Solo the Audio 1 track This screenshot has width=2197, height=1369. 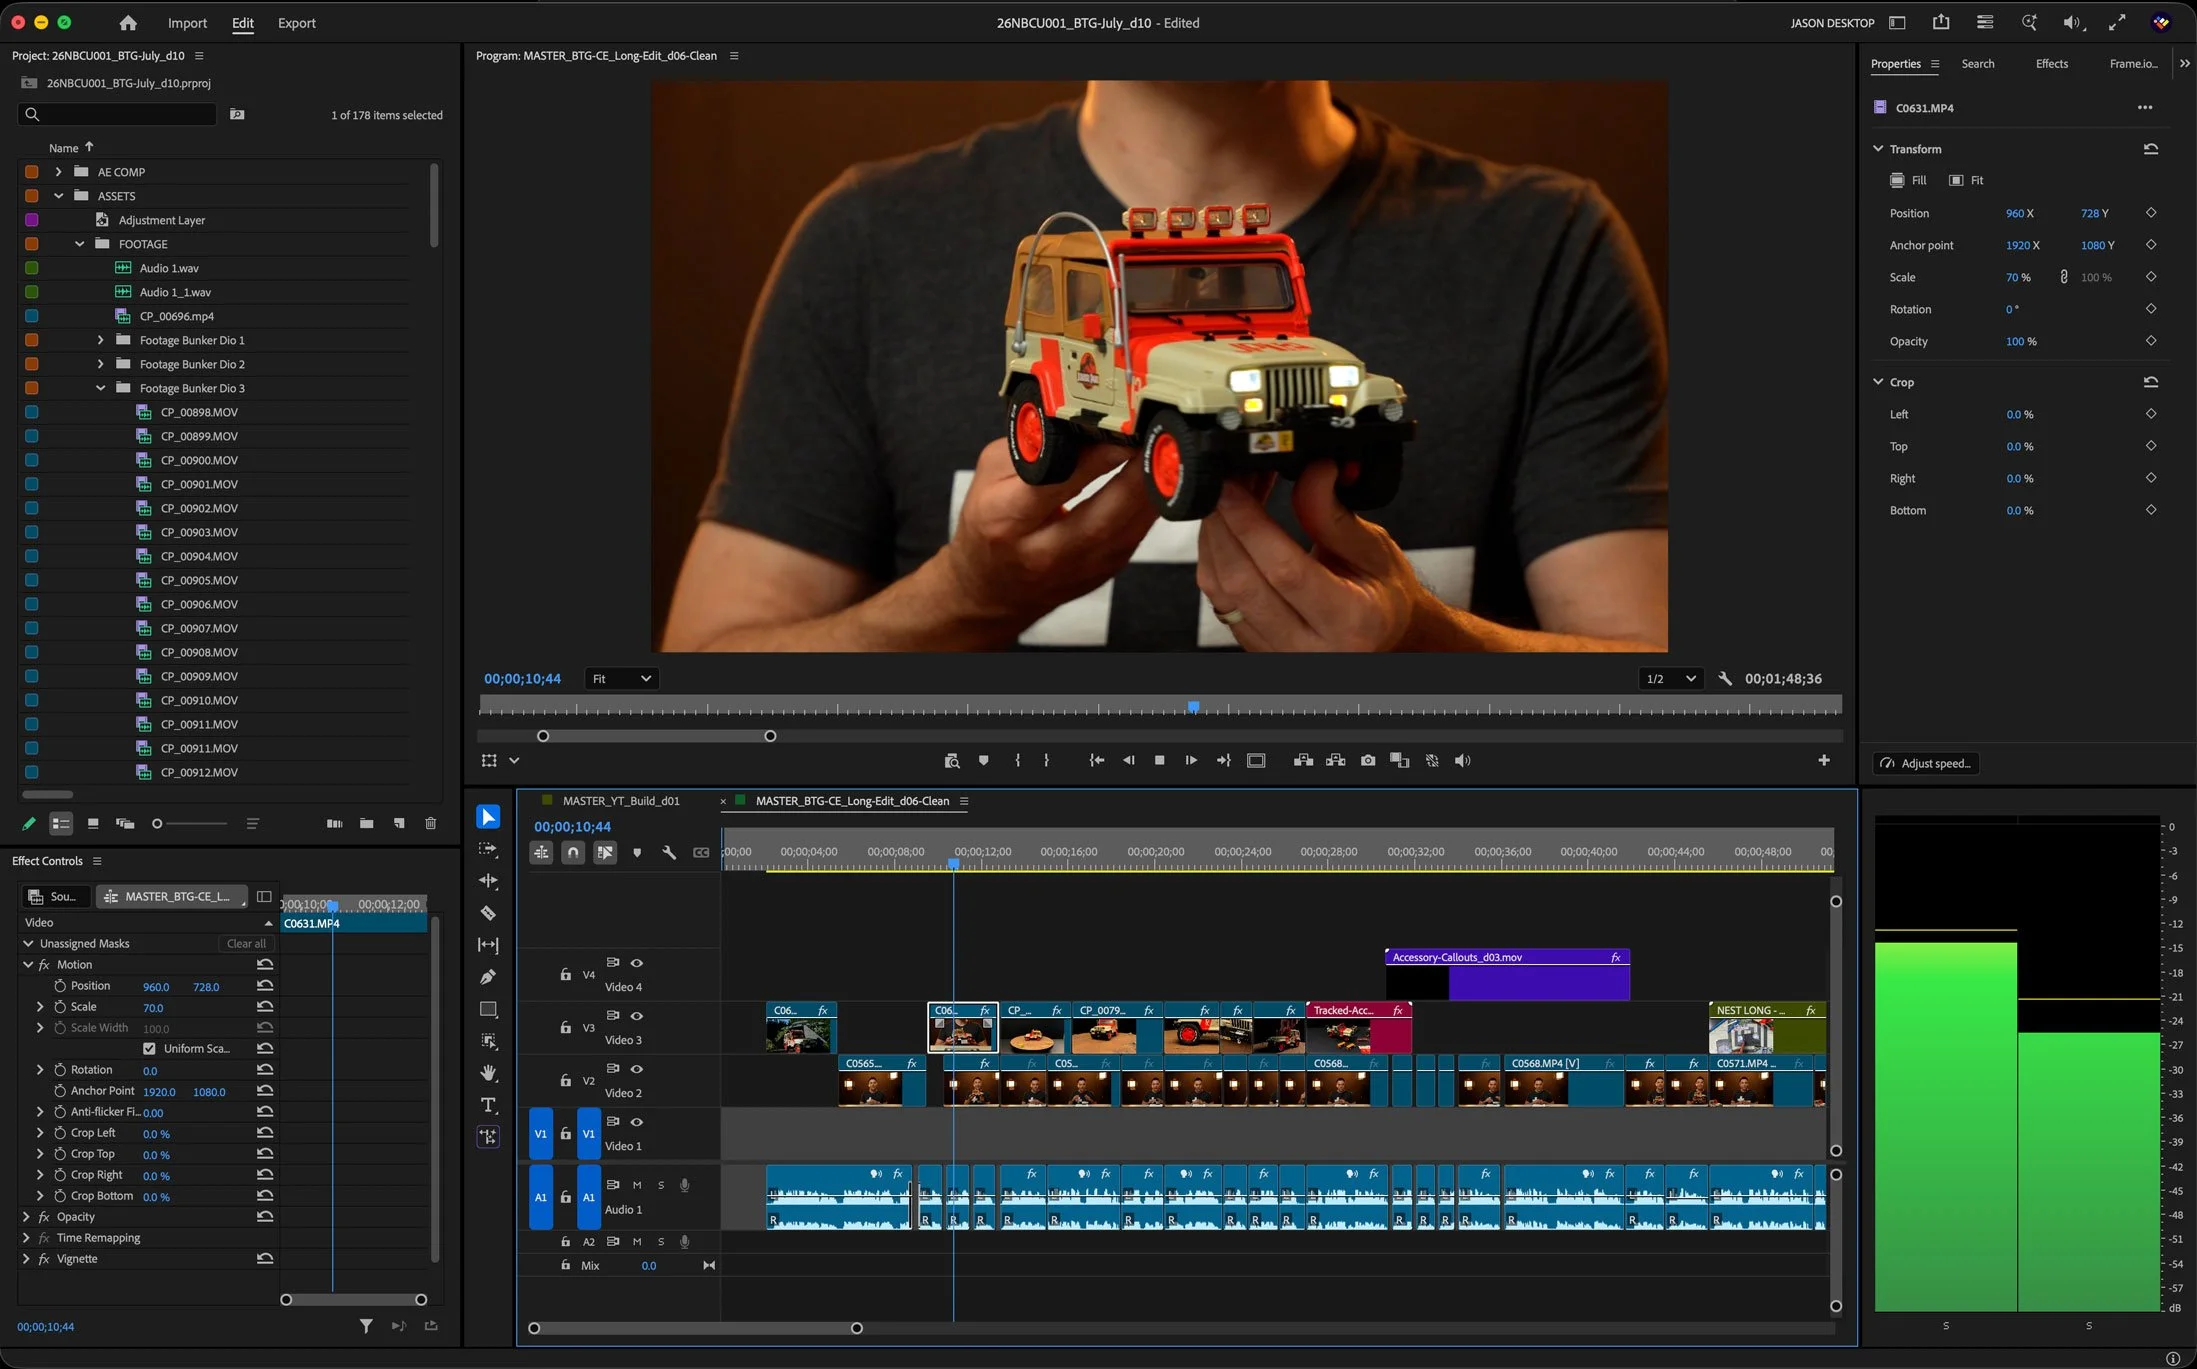coord(661,1185)
